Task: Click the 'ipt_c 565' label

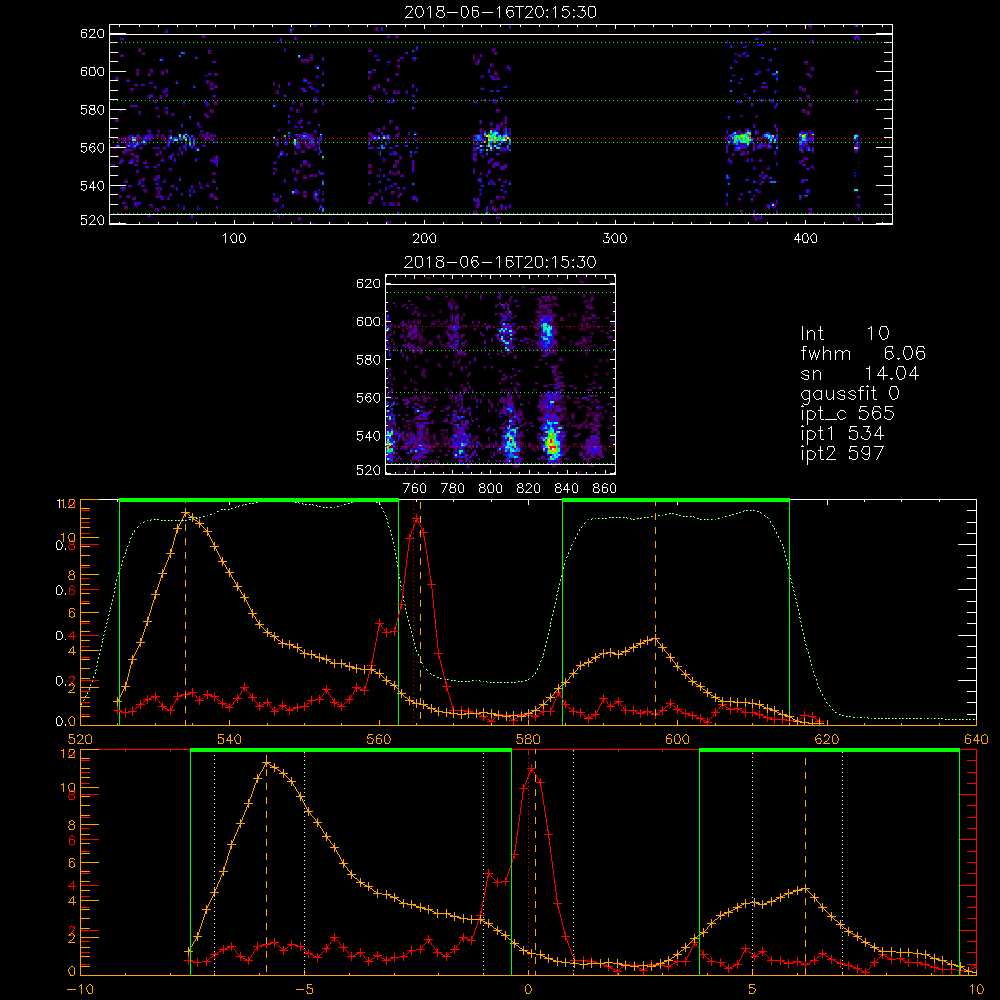Action: click(848, 414)
